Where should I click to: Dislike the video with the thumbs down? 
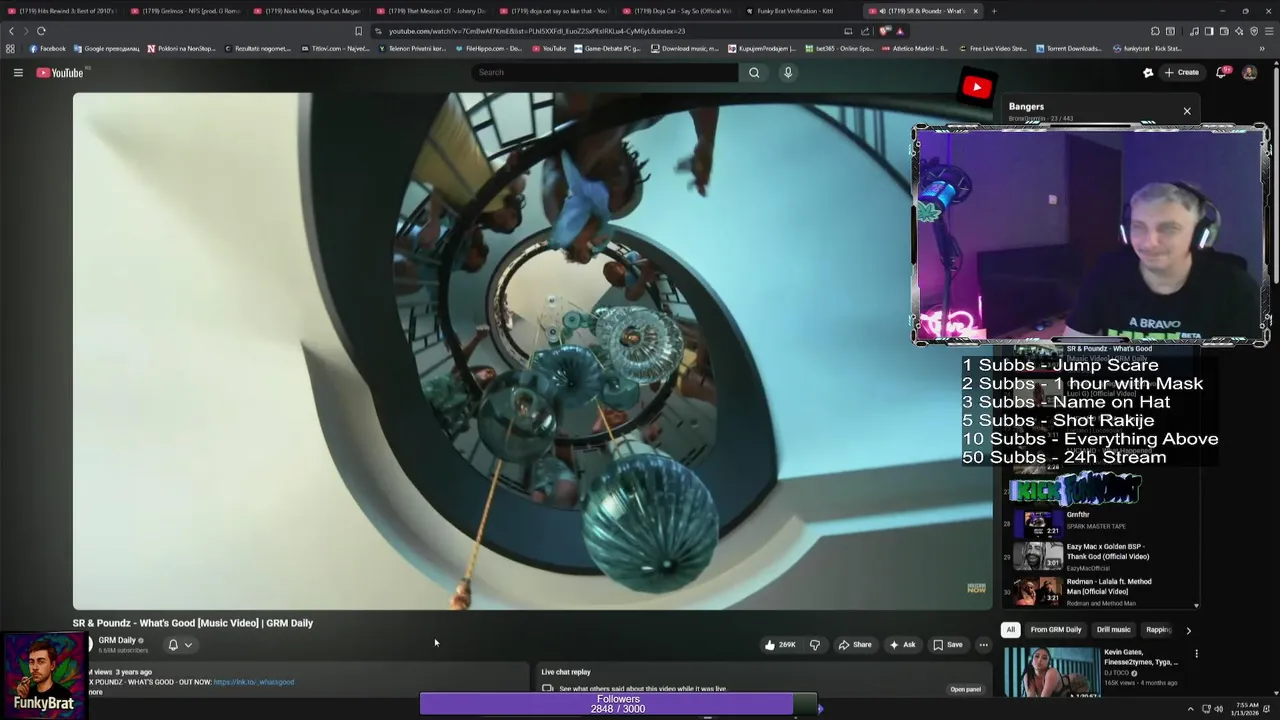(x=814, y=645)
